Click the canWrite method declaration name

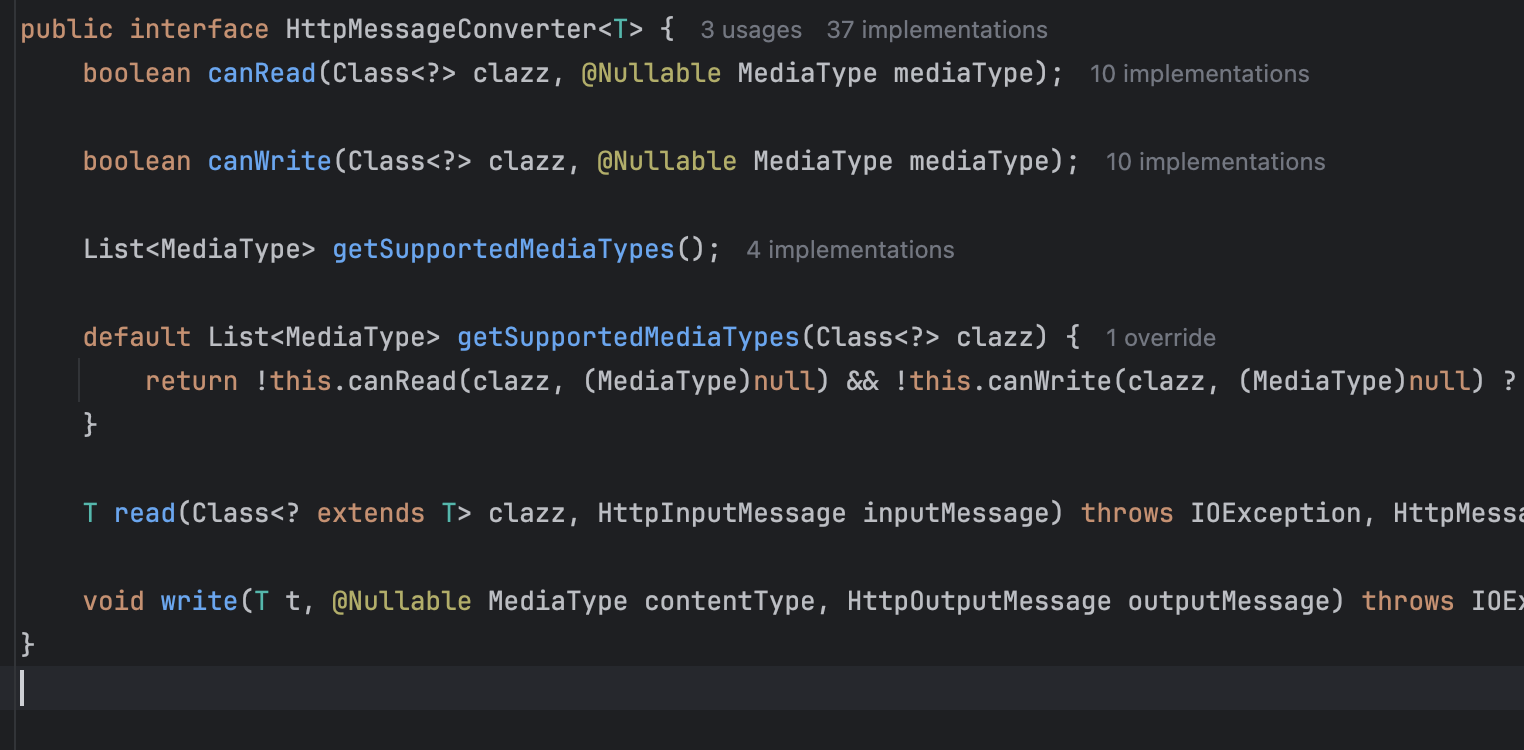[270, 162]
